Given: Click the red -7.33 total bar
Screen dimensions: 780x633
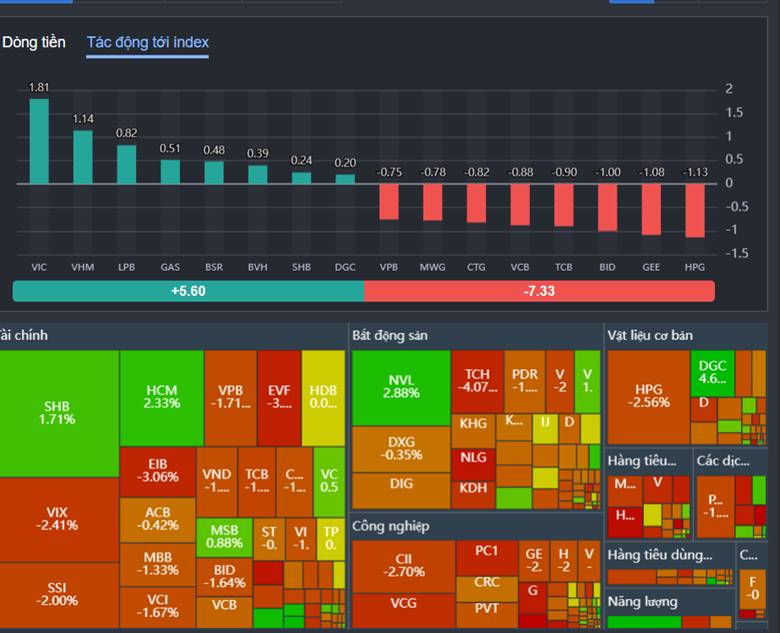Looking at the screenshot, I should (539, 291).
